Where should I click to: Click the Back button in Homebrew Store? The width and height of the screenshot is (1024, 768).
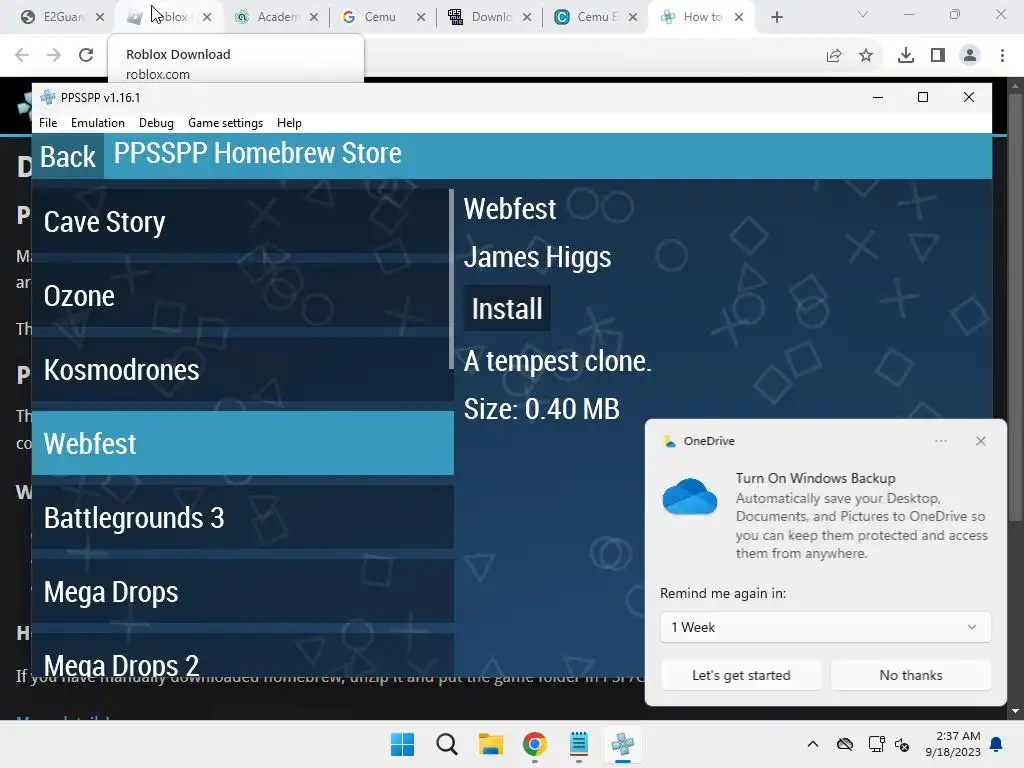point(68,157)
